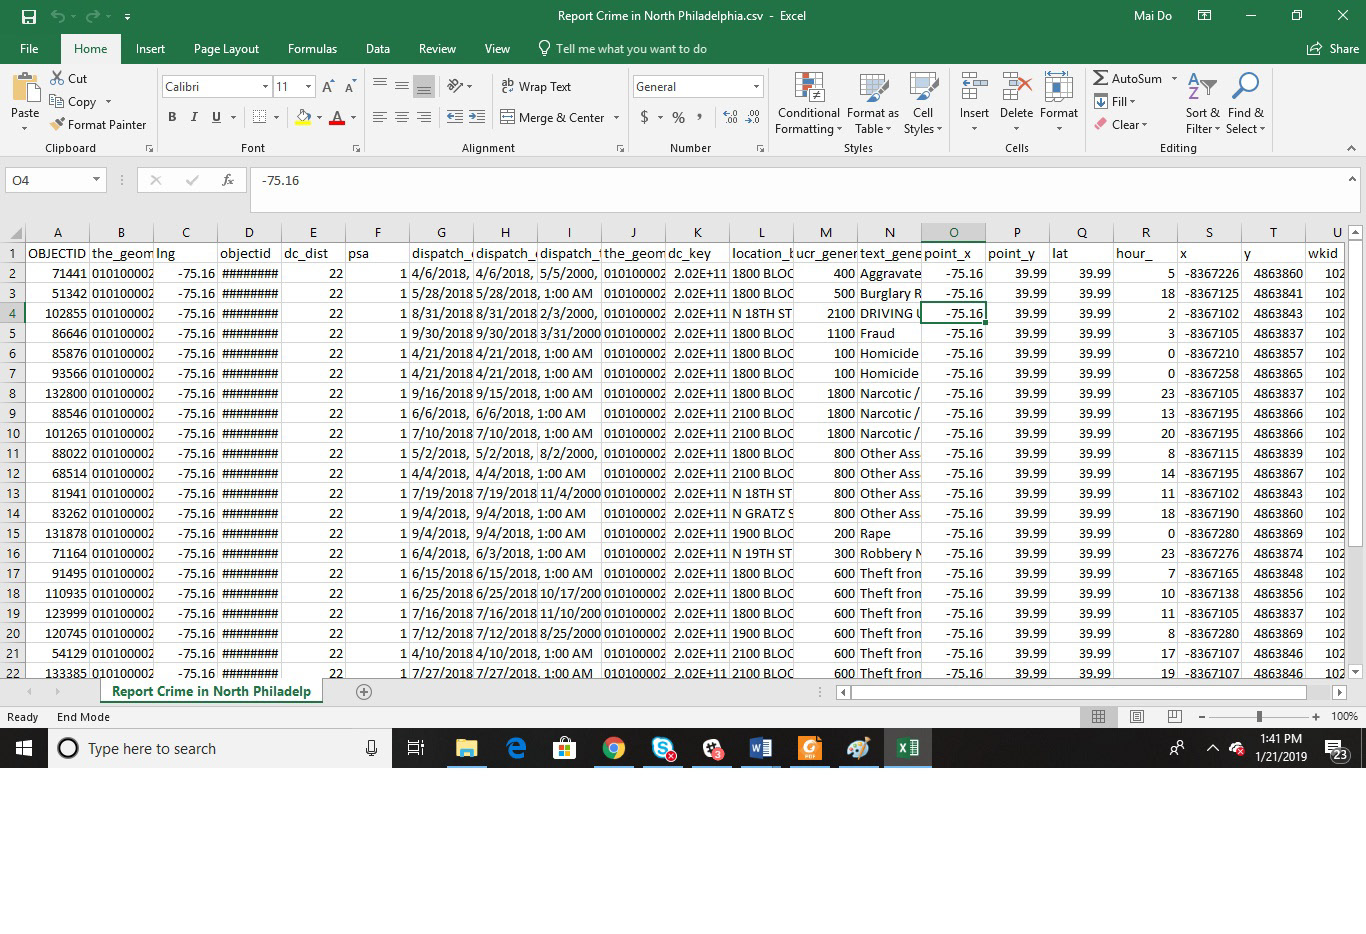Image resolution: width=1366 pixels, height=934 pixels.
Task: Click the Insert cells icon
Action: pyautogui.click(x=974, y=88)
